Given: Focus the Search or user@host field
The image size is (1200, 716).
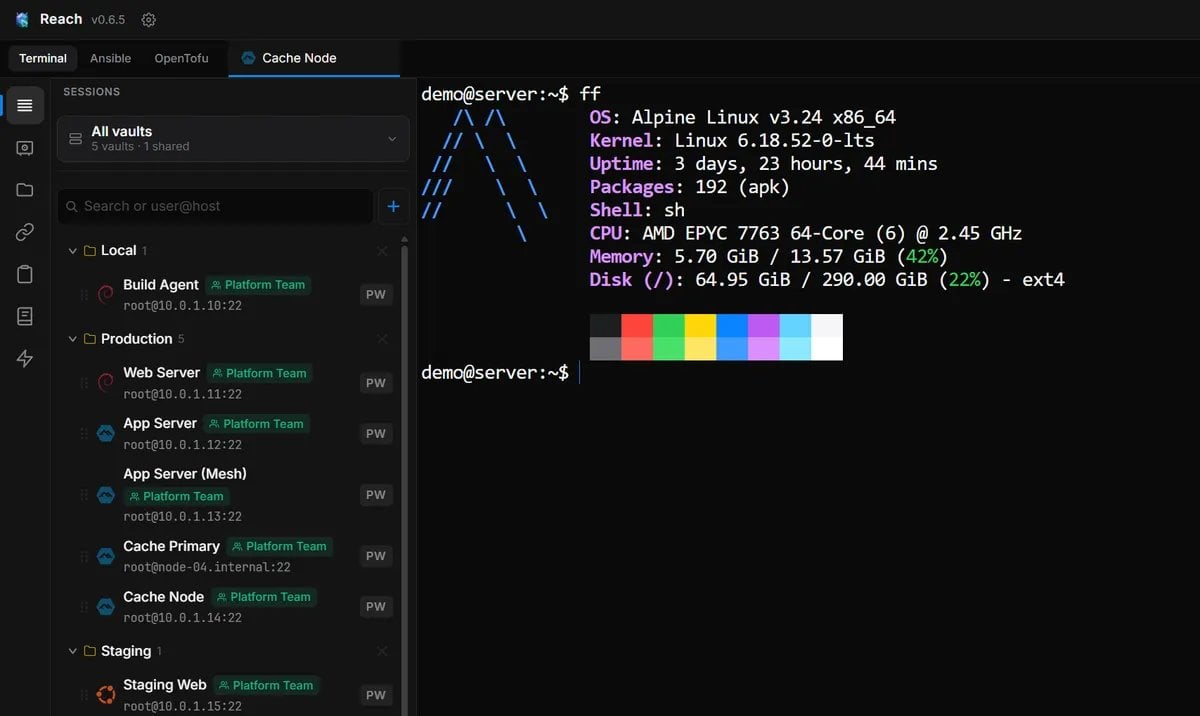Looking at the screenshot, I should [215, 206].
